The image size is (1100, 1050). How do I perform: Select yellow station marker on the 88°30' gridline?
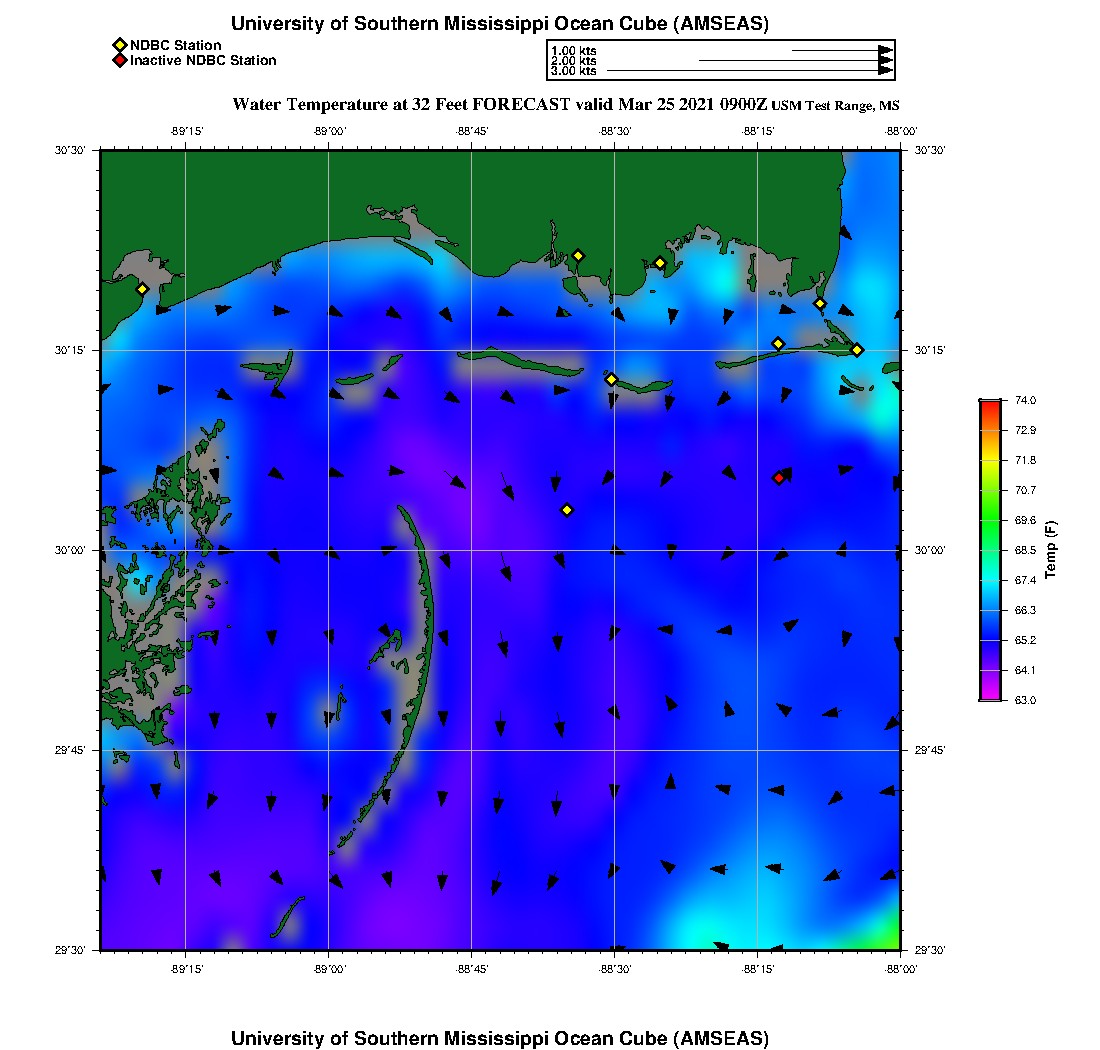pyautogui.click(x=611, y=379)
